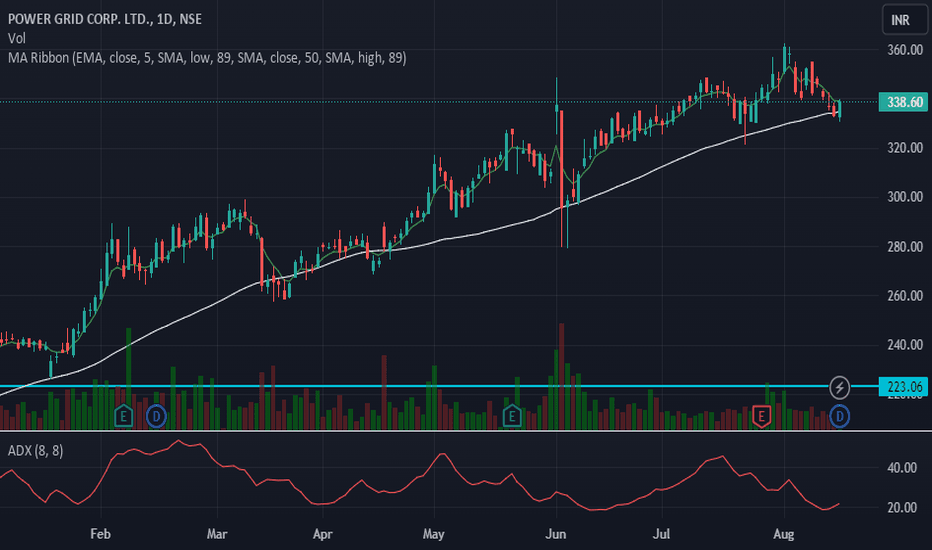Click the Vol indicator label
The width and height of the screenshot is (932, 550).
[x=17, y=39]
